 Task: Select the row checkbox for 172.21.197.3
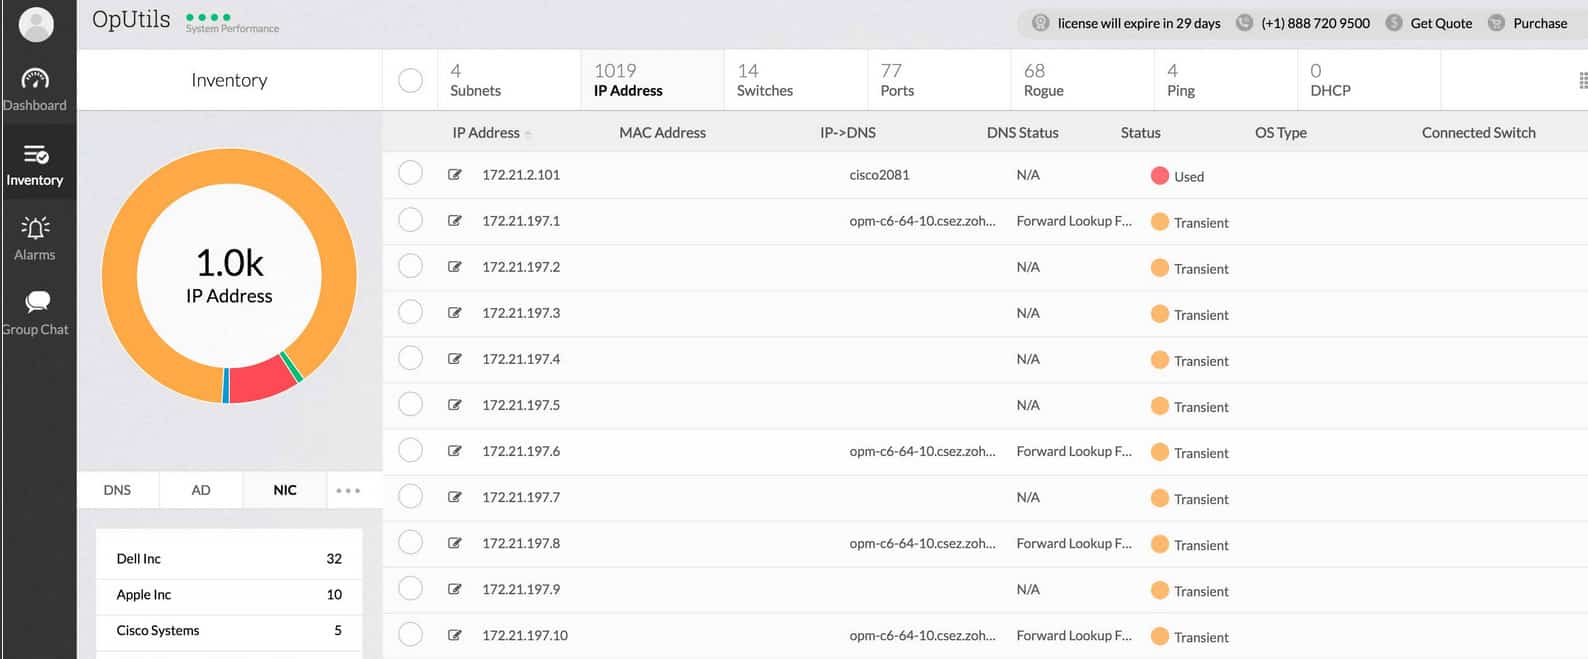pyautogui.click(x=410, y=310)
